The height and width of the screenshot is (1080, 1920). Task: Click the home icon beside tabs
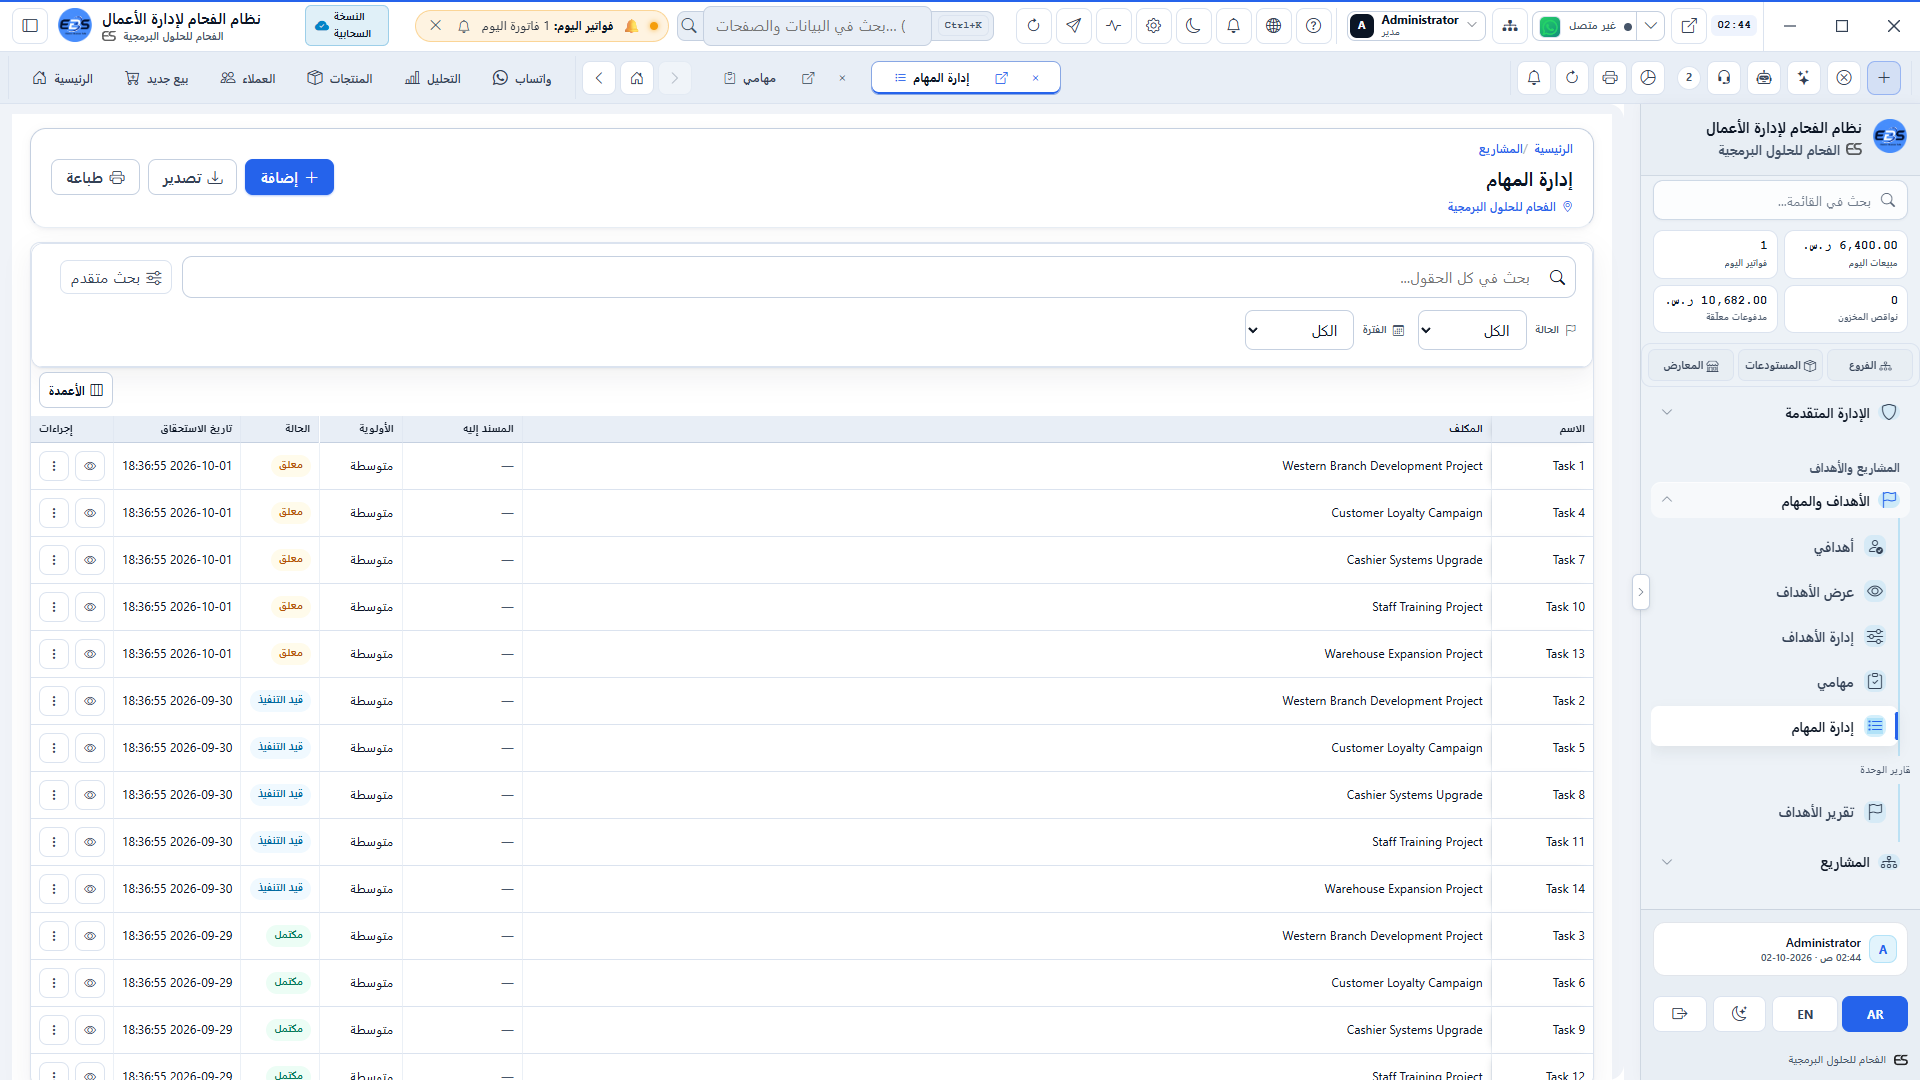[637, 78]
